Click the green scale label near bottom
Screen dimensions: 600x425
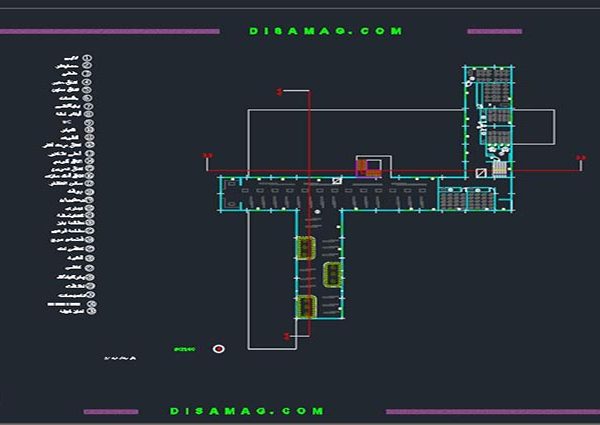tap(184, 349)
